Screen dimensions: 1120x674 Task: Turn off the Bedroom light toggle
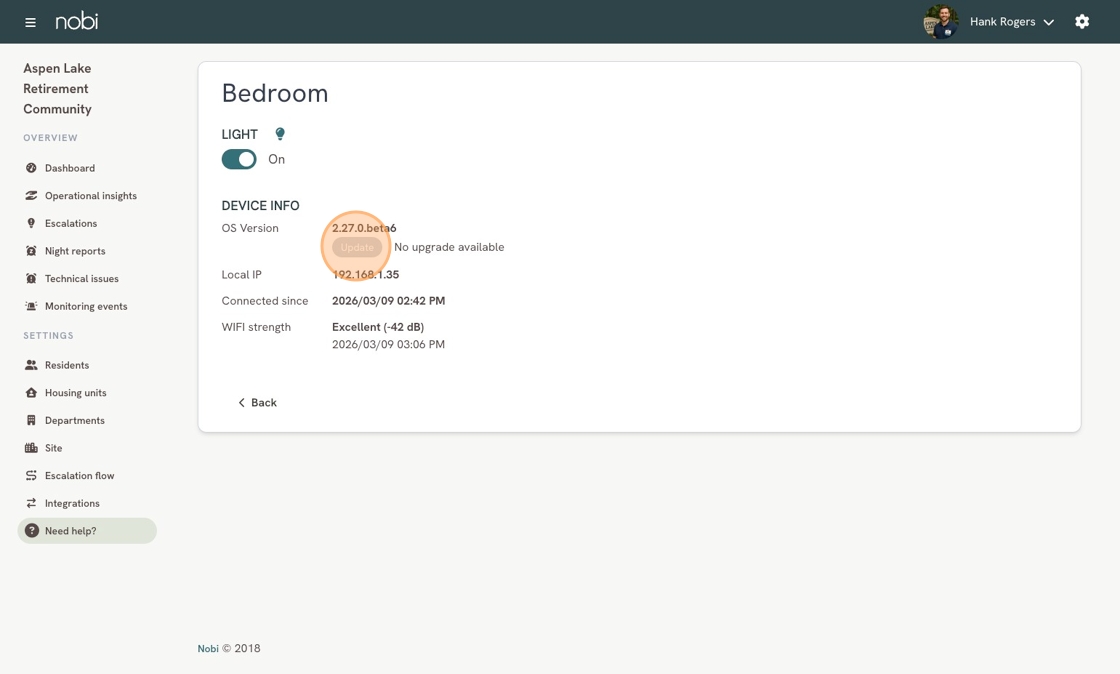click(239, 159)
